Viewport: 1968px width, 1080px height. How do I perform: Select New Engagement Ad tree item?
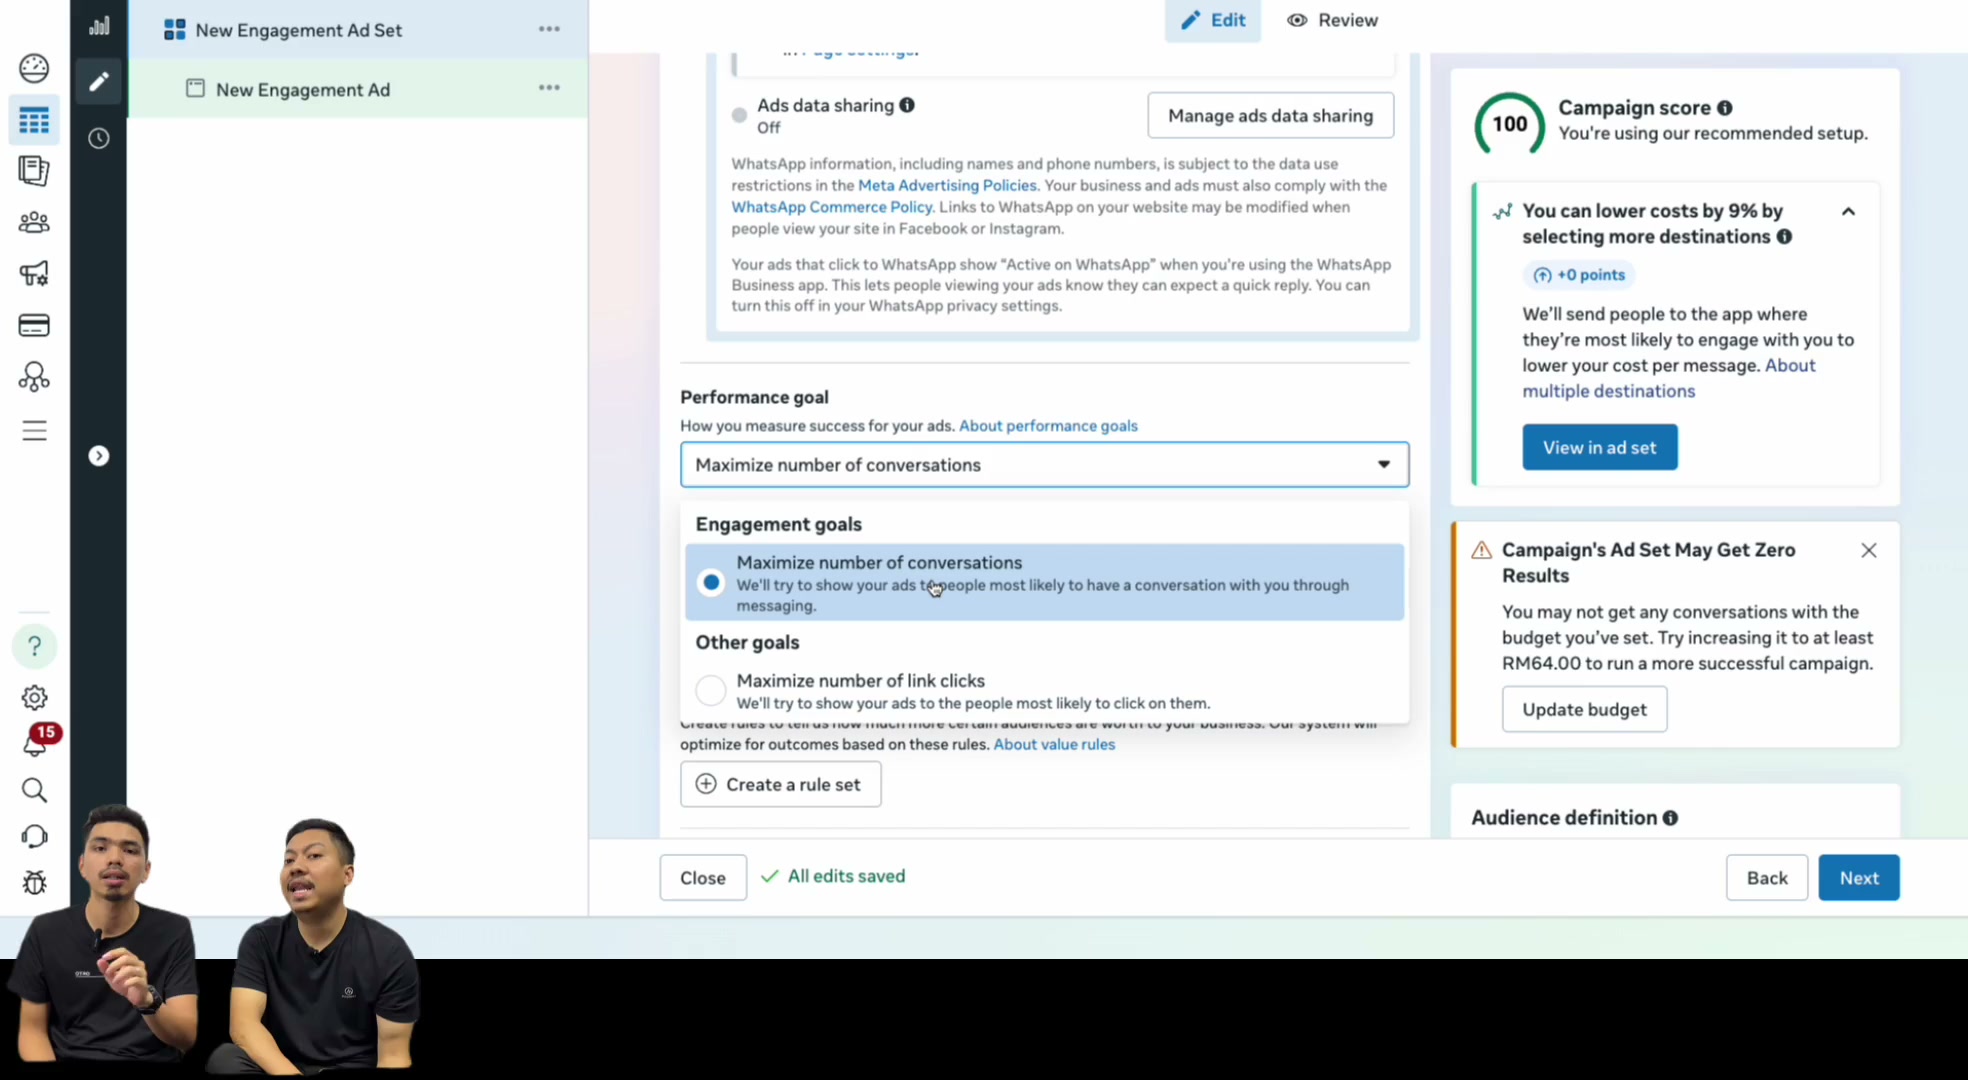(x=357, y=89)
